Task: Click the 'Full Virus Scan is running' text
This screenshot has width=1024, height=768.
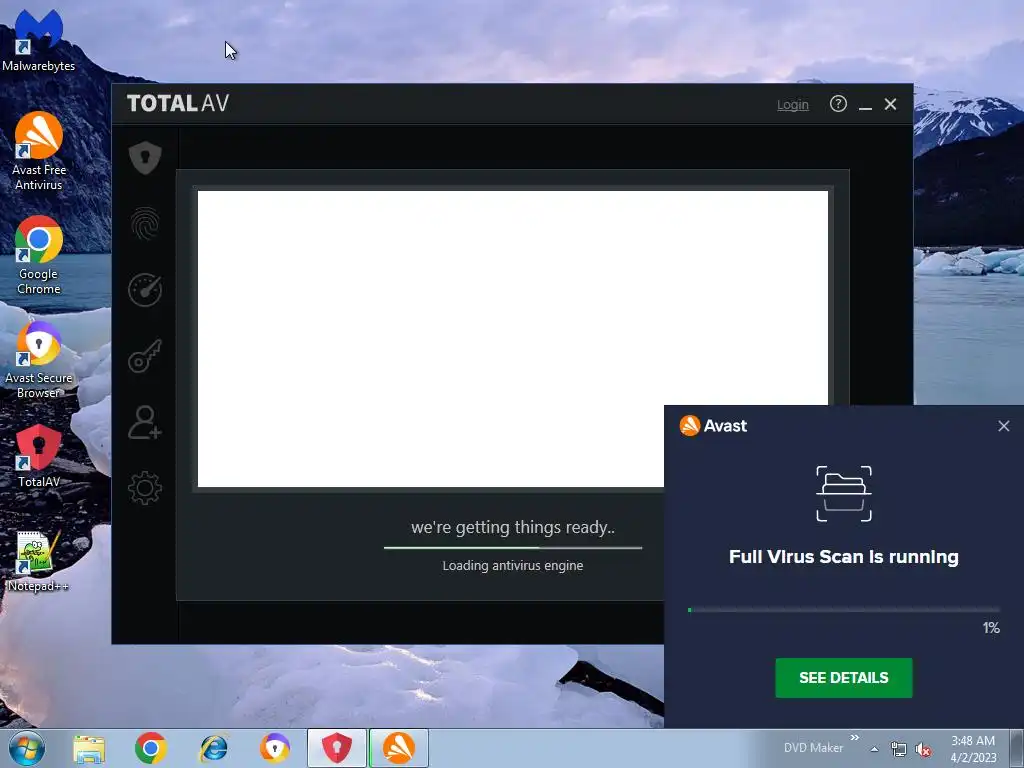Action: (x=844, y=557)
